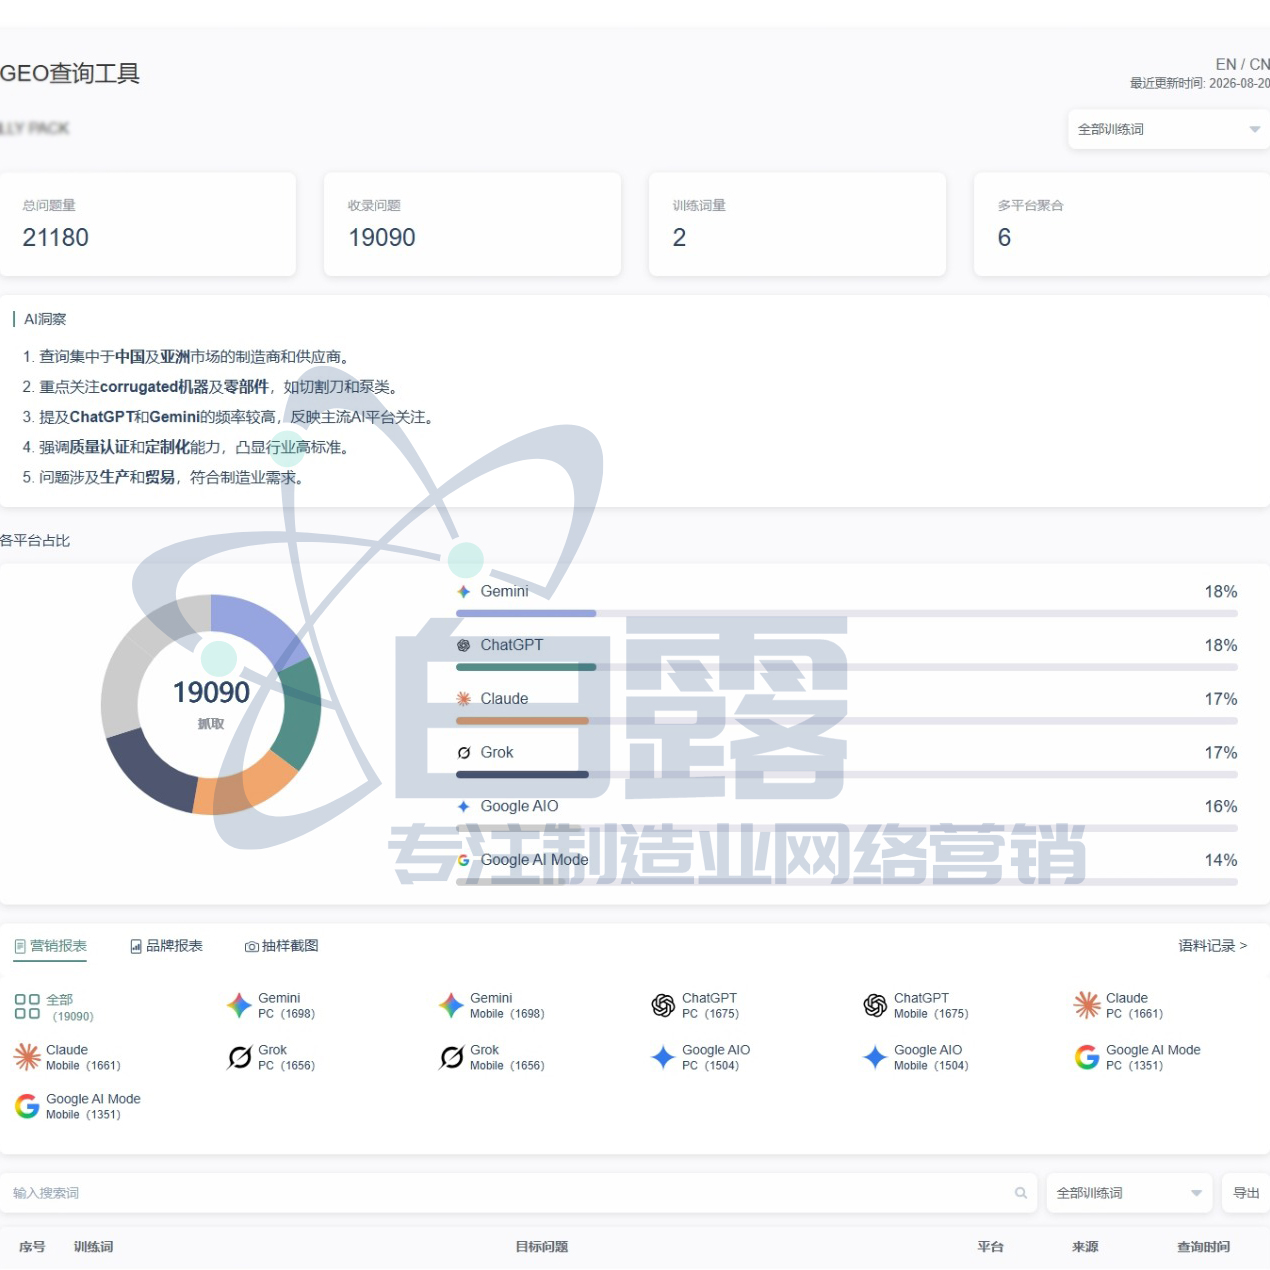Click the search magnifier icon
The width and height of the screenshot is (1270, 1270).
(x=1021, y=1193)
